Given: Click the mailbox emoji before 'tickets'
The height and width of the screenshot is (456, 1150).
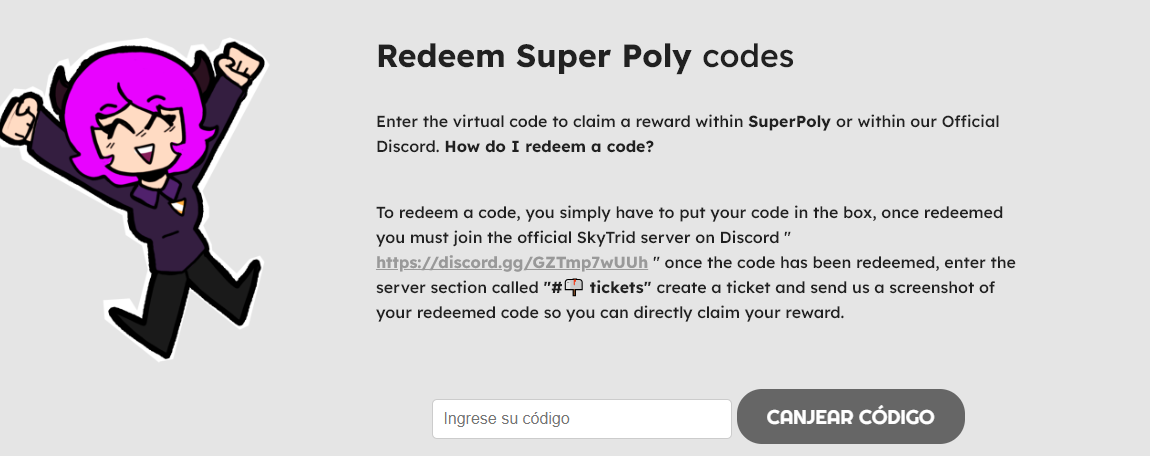Looking at the screenshot, I should click(x=574, y=287).
